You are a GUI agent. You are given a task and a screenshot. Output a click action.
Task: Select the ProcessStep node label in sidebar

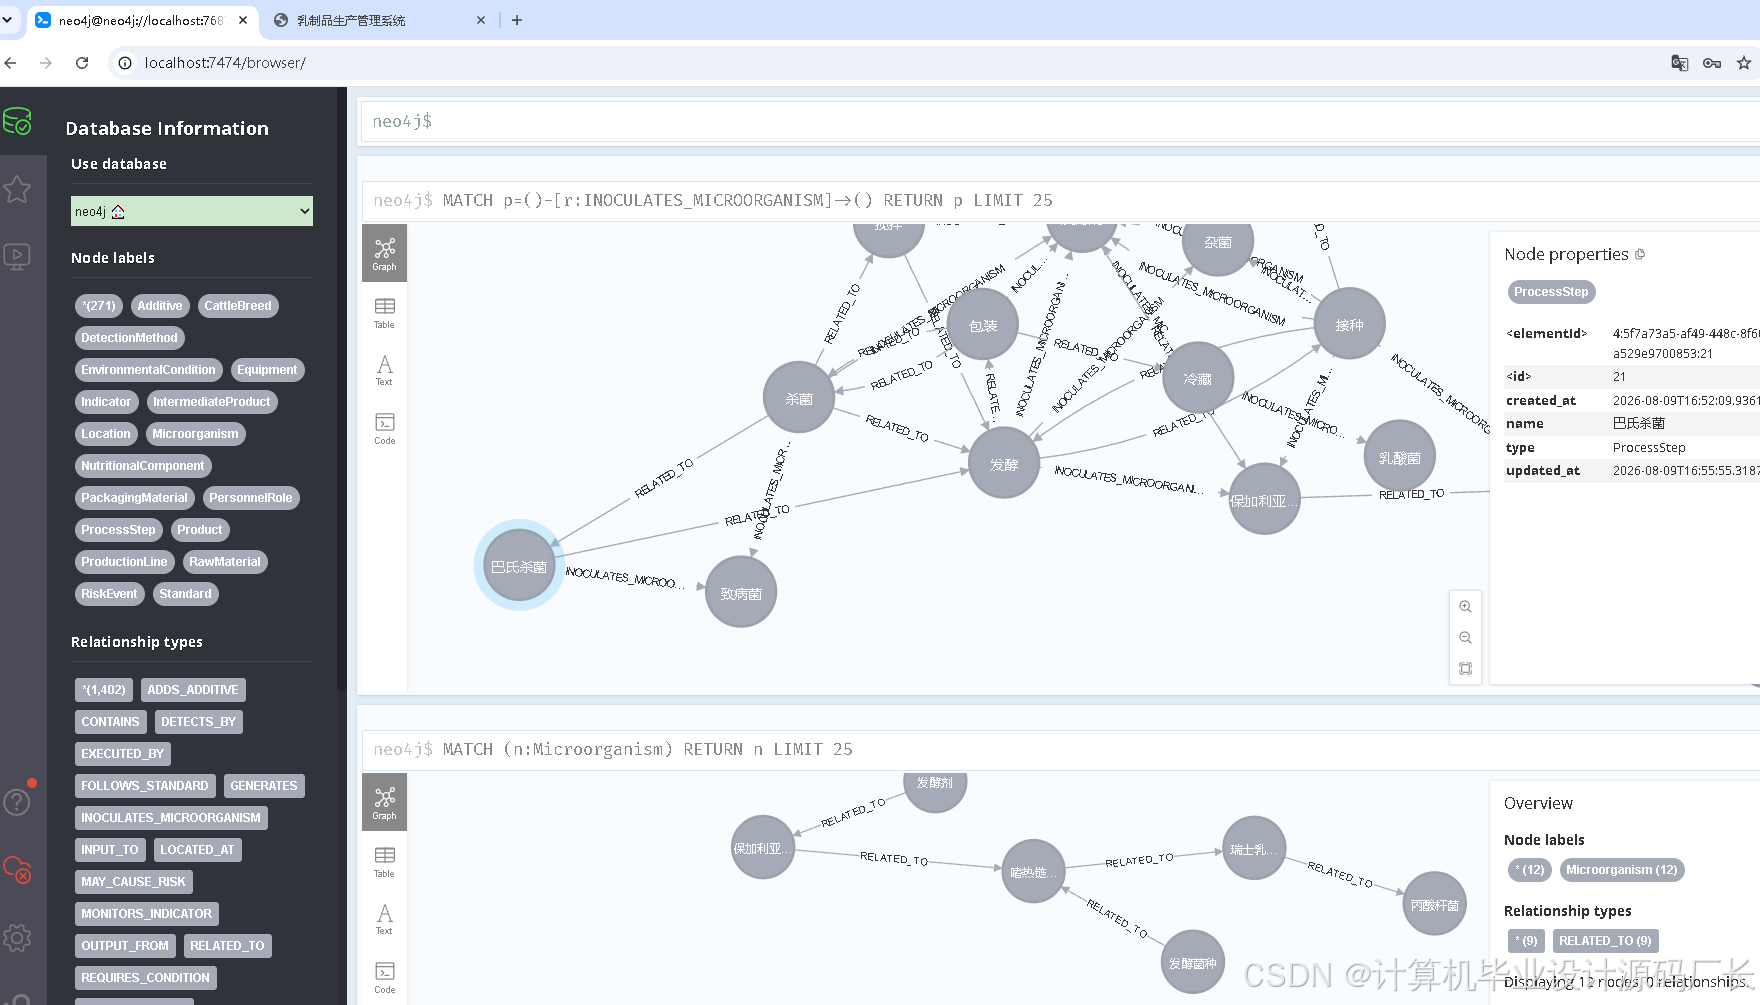coord(118,530)
